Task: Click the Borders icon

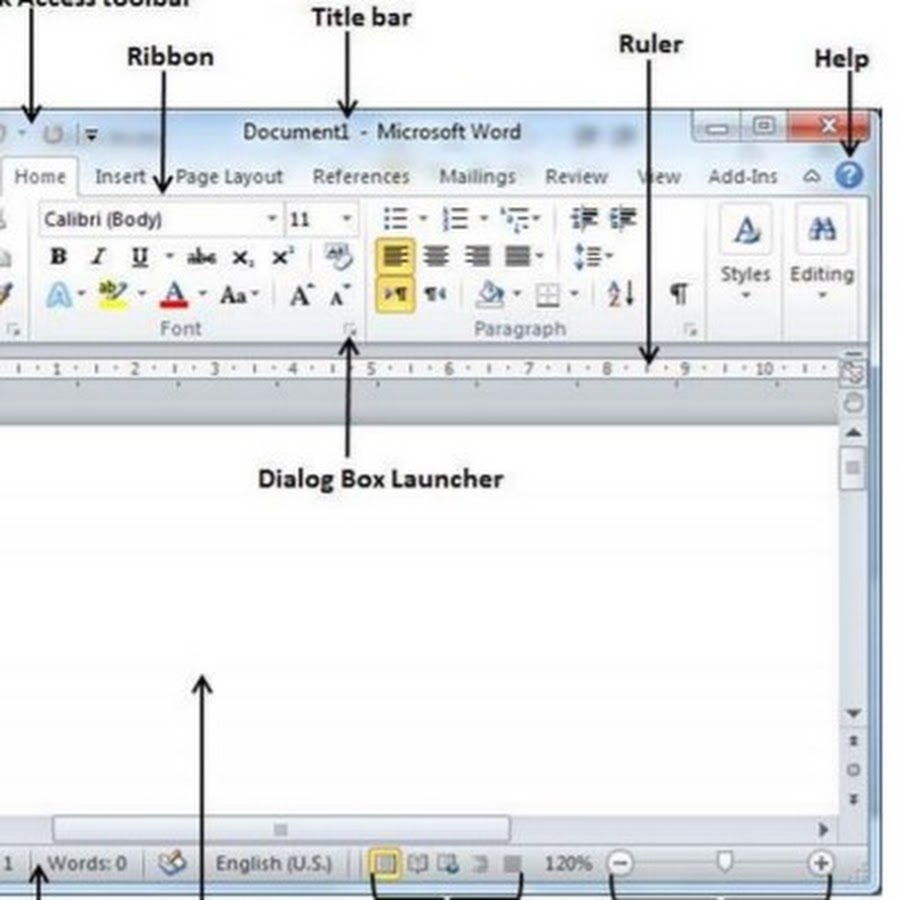Action: point(547,296)
